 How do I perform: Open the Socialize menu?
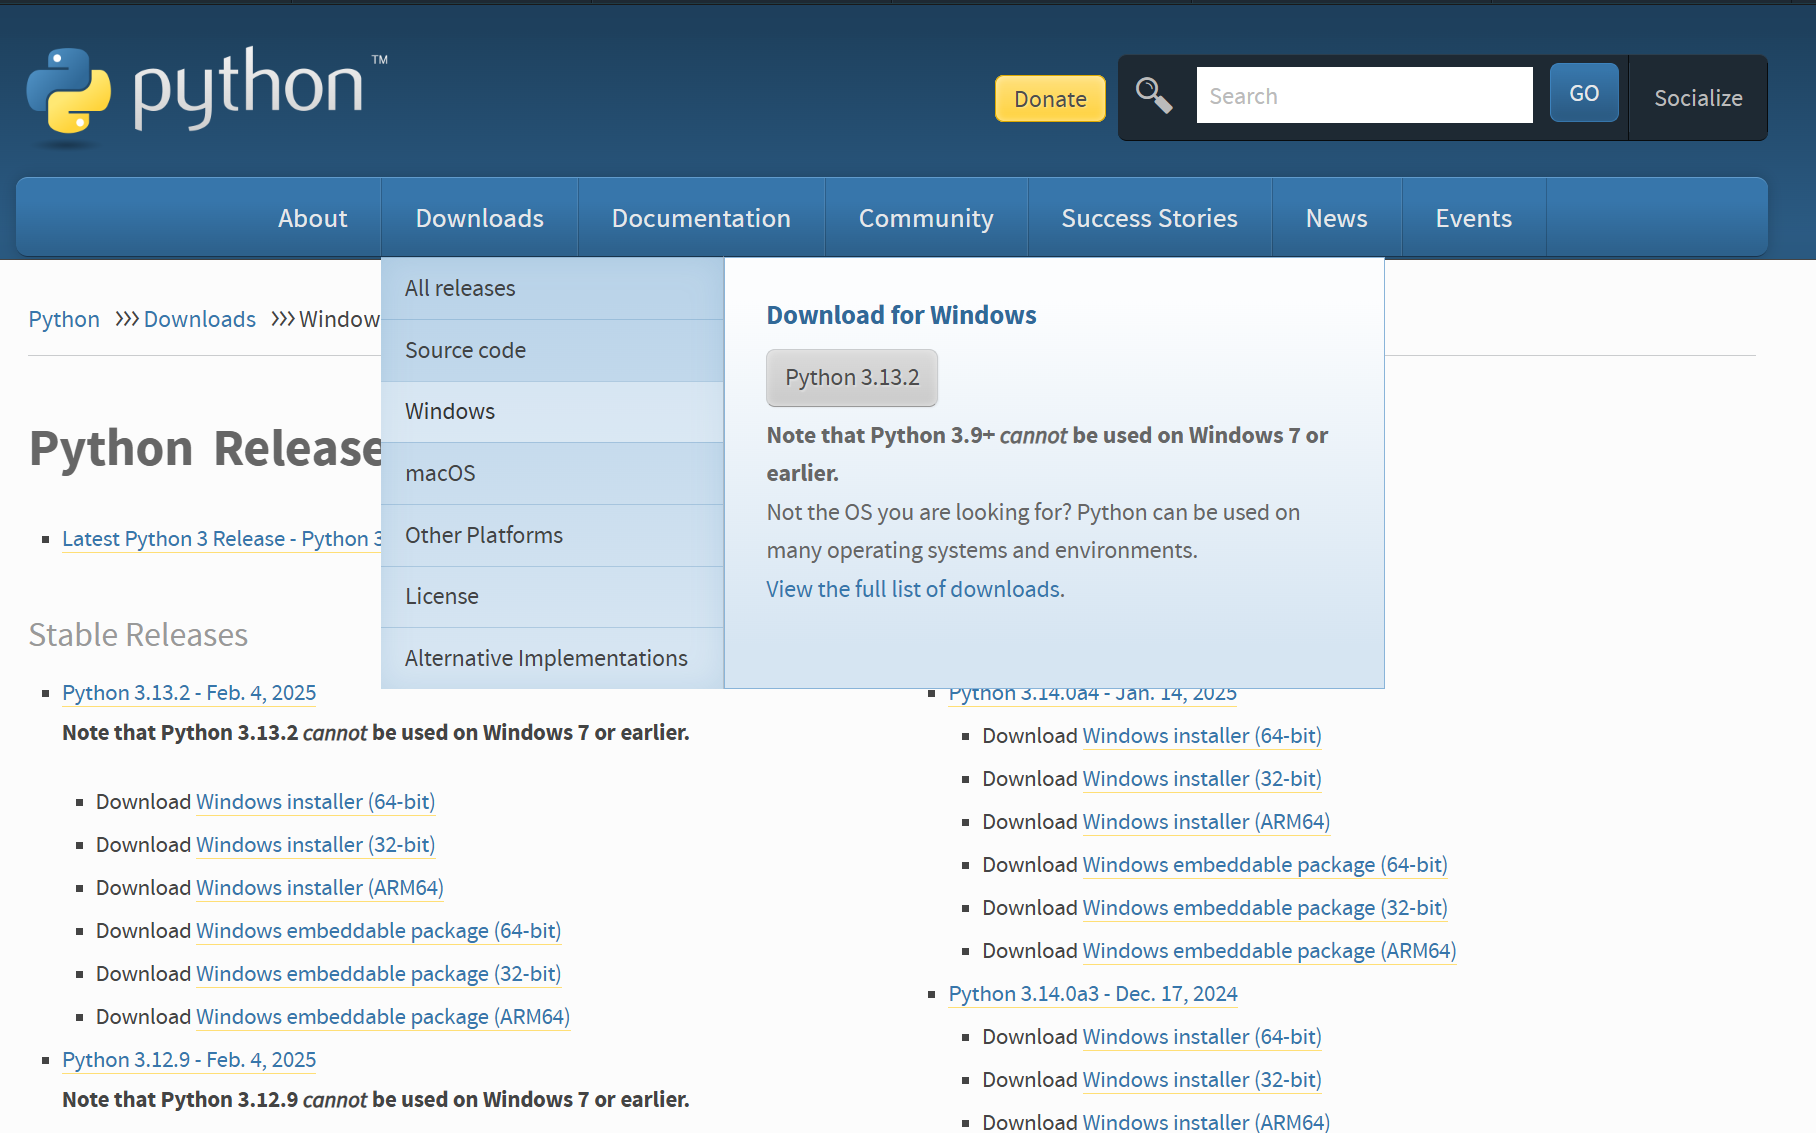[x=1698, y=98]
